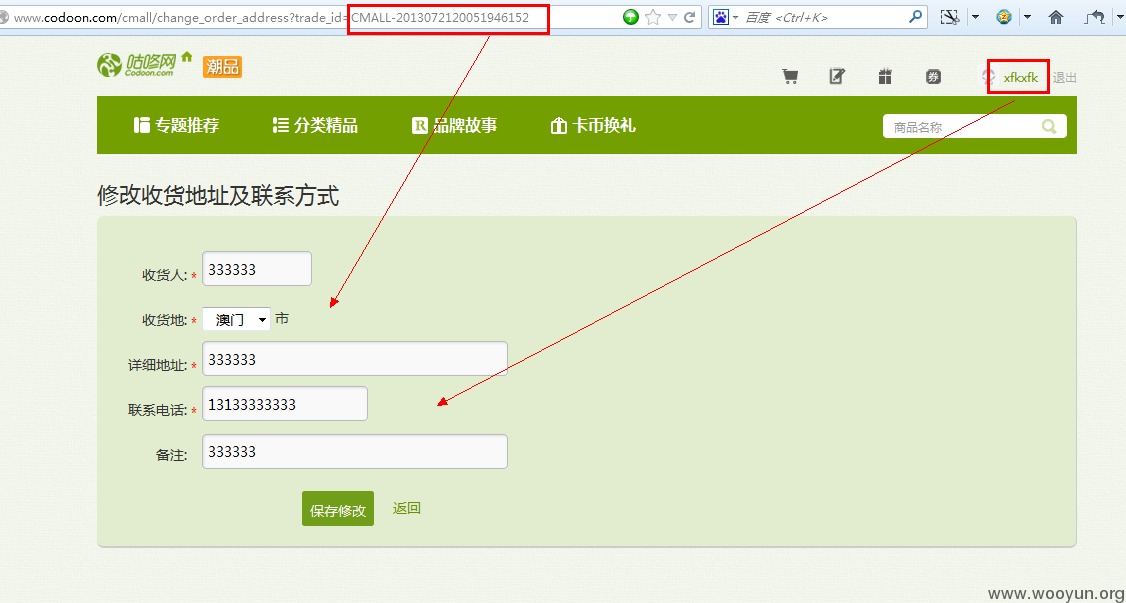Click the green go arrow in address bar
Image resolution: width=1126 pixels, height=603 pixels.
coord(631,17)
